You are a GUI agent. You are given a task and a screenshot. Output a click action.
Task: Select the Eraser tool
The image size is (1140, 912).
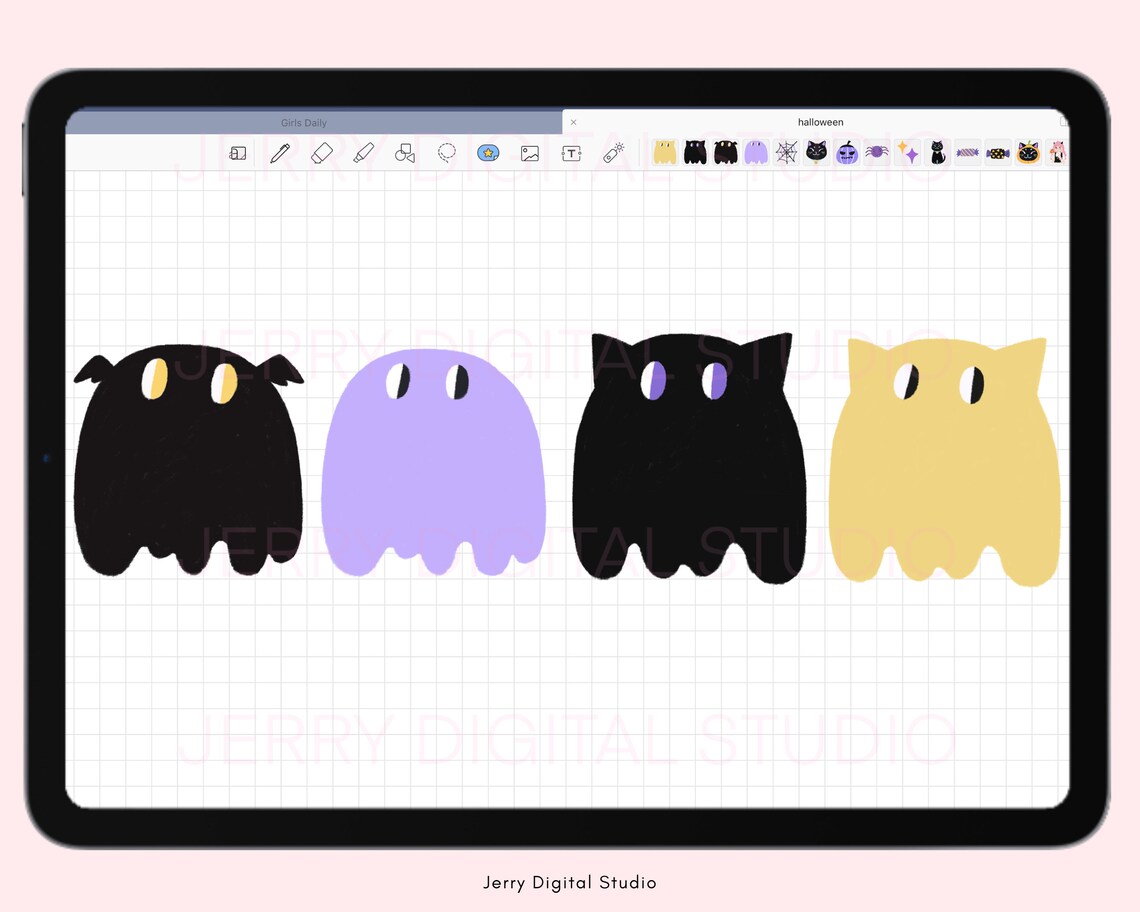click(x=322, y=152)
